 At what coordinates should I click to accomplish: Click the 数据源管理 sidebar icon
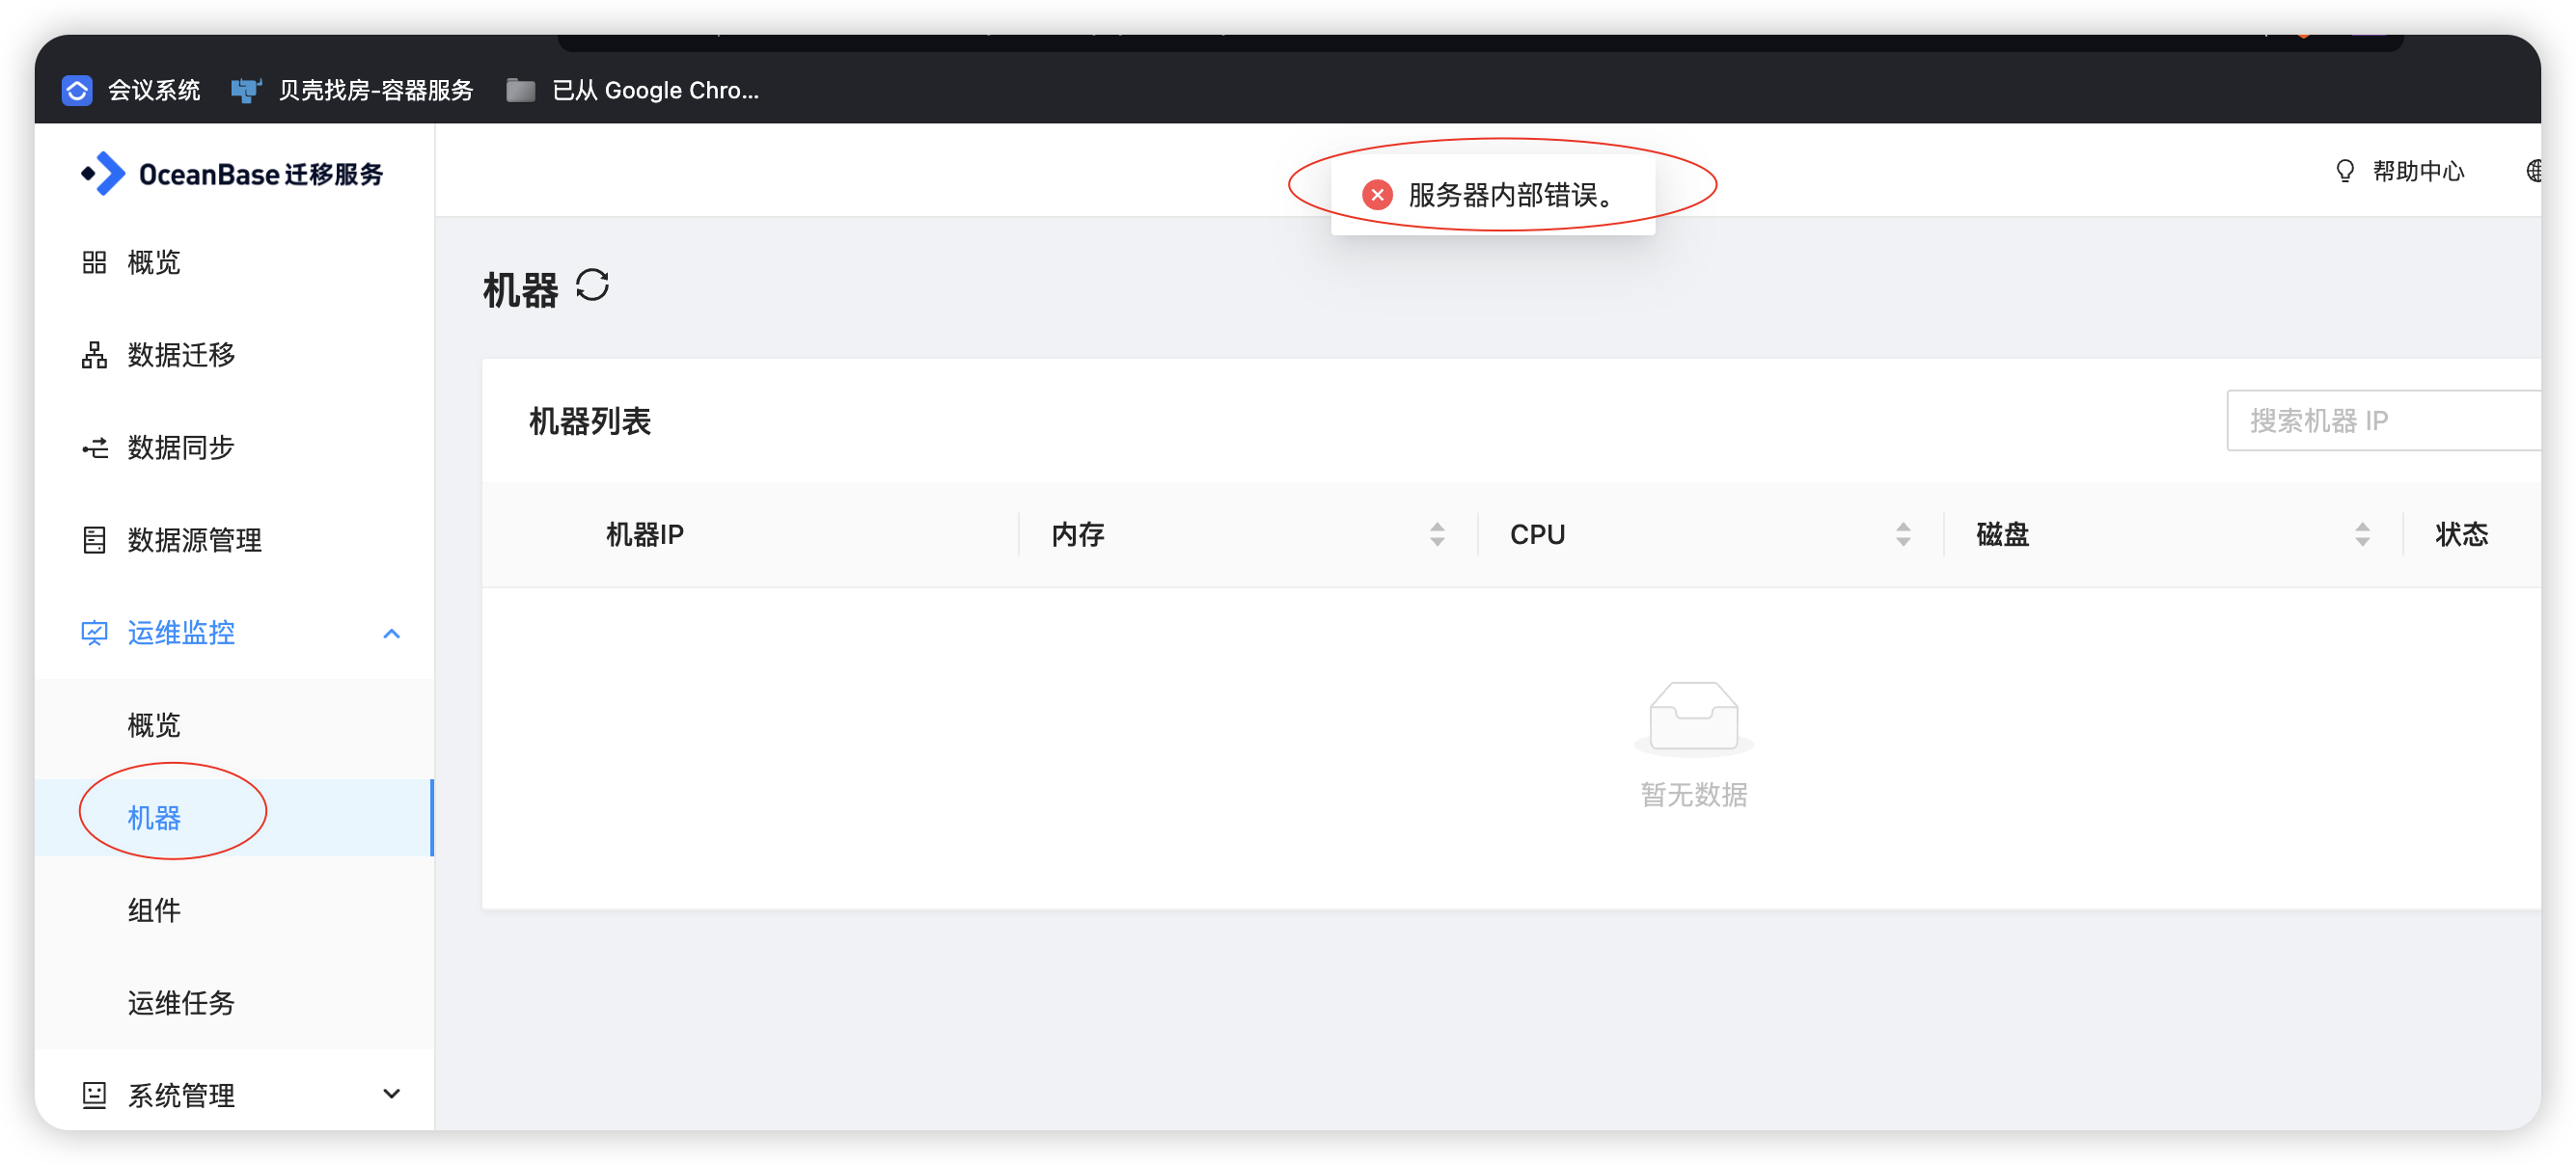click(94, 540)
